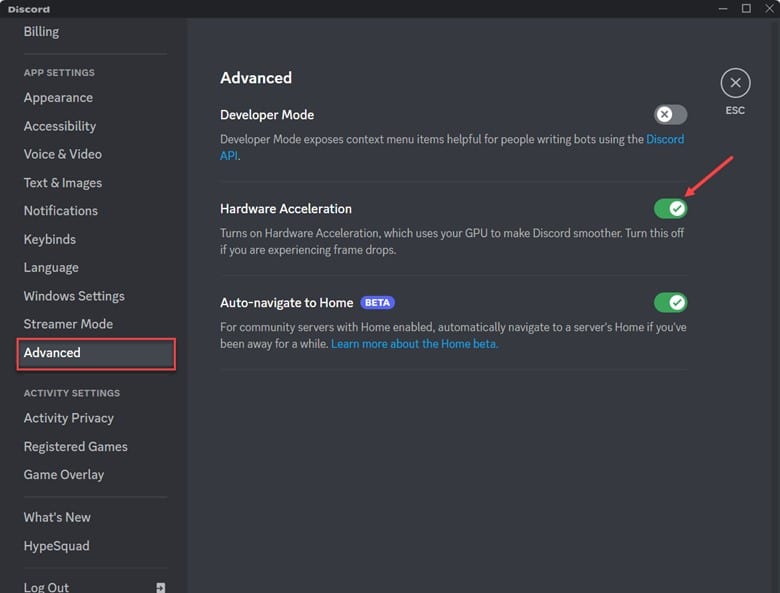Viewport: 780px width, 593px height.
Task: Click Log Out in the sidebar
Action: point(46,587)
